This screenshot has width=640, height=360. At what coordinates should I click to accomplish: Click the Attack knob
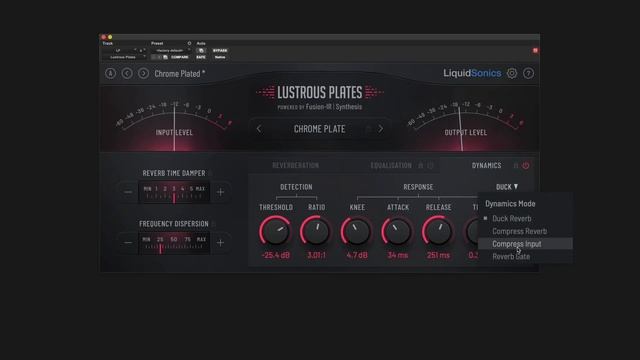398,231
